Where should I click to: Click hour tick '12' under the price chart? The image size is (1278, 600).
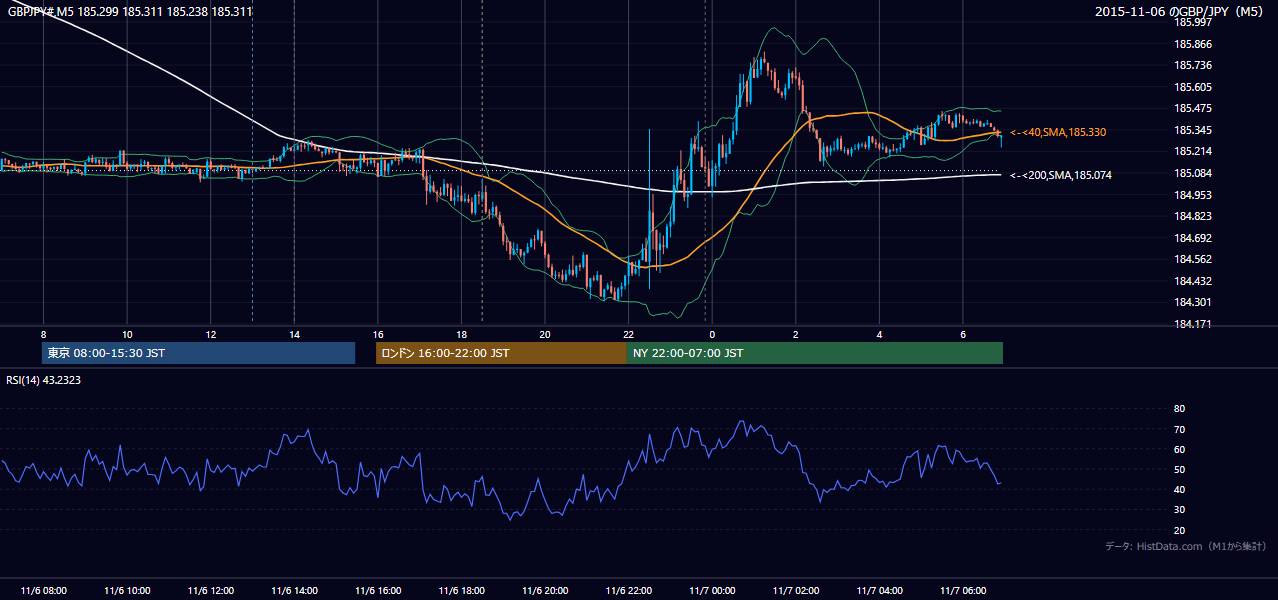pos(210,334)
